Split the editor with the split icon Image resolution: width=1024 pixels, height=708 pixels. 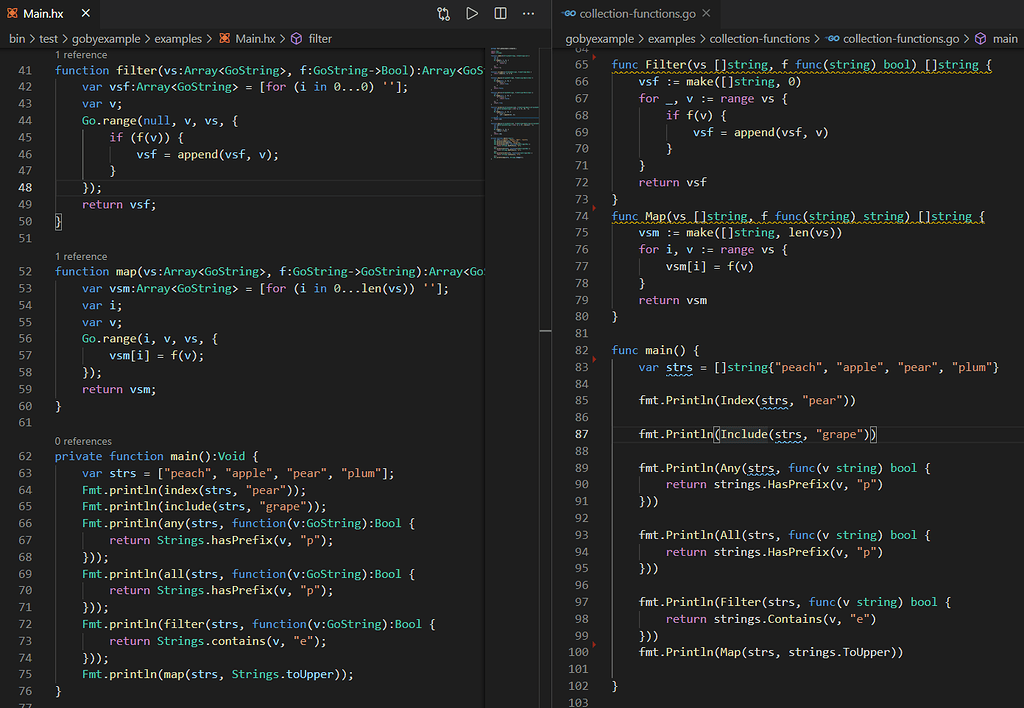tap(500, 14)
